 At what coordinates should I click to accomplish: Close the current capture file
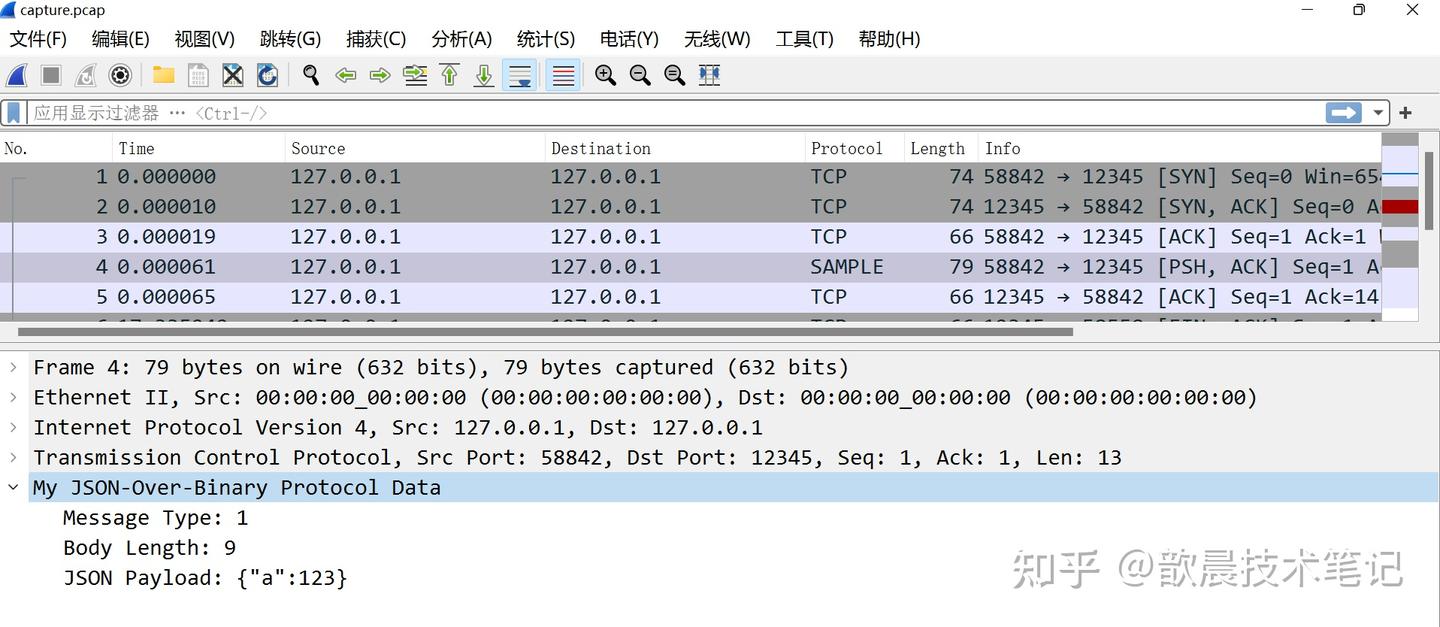click(232, 75)
